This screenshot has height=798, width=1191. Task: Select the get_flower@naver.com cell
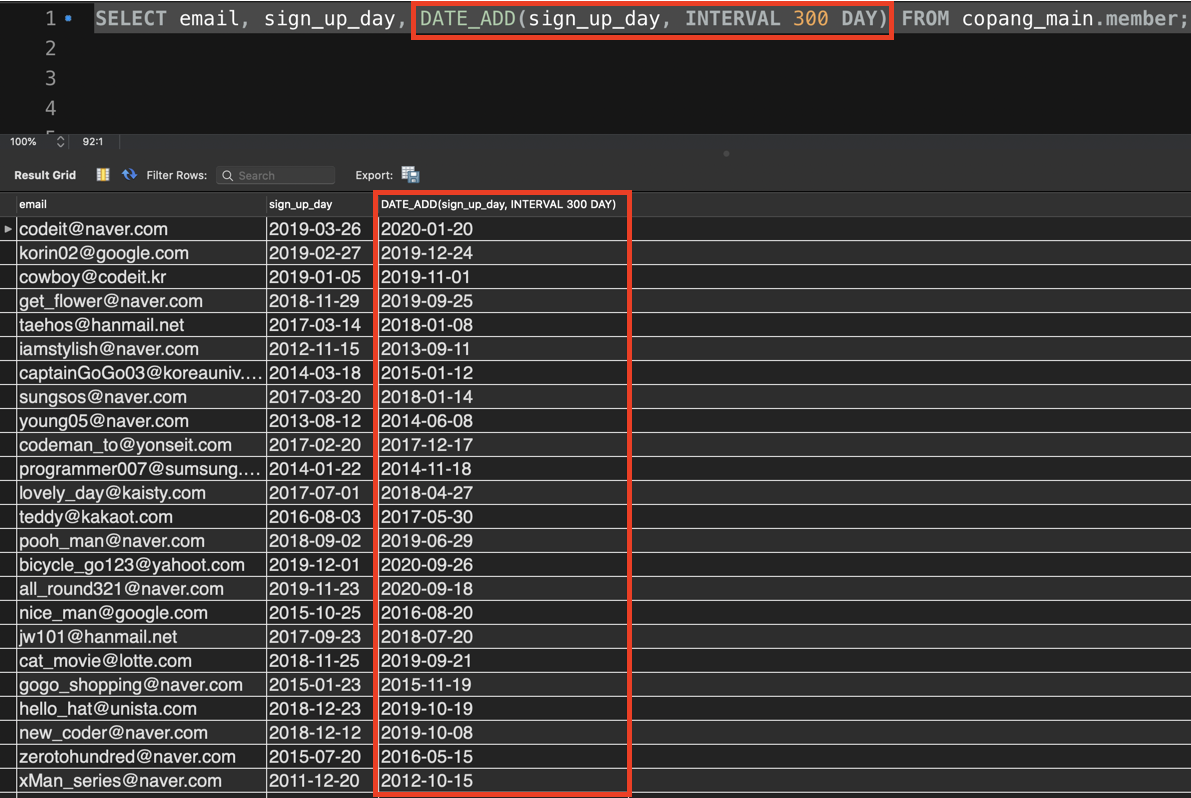pyautogui.click(x=141, y=301)
